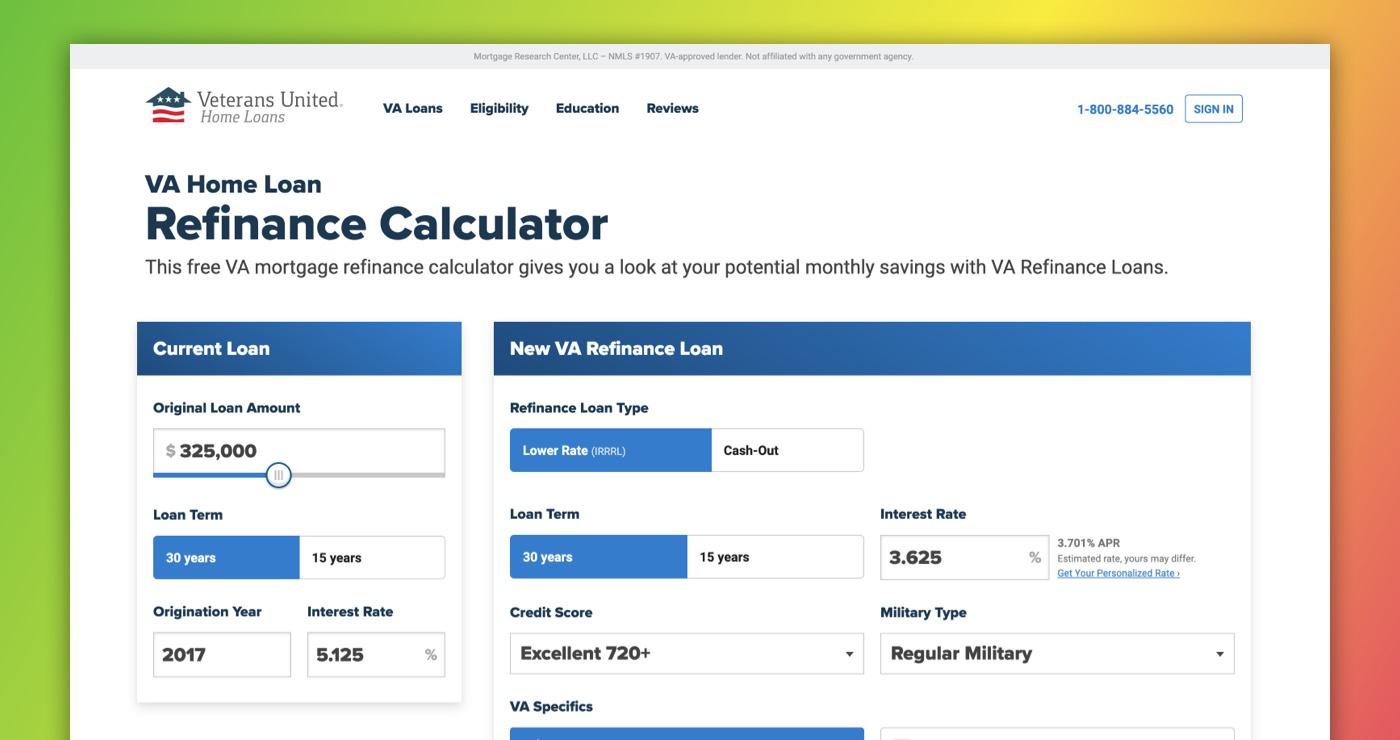This screenshot has height=740, width=1400.
Task: Select 15 years under Current Loan term
Action: 372,557
